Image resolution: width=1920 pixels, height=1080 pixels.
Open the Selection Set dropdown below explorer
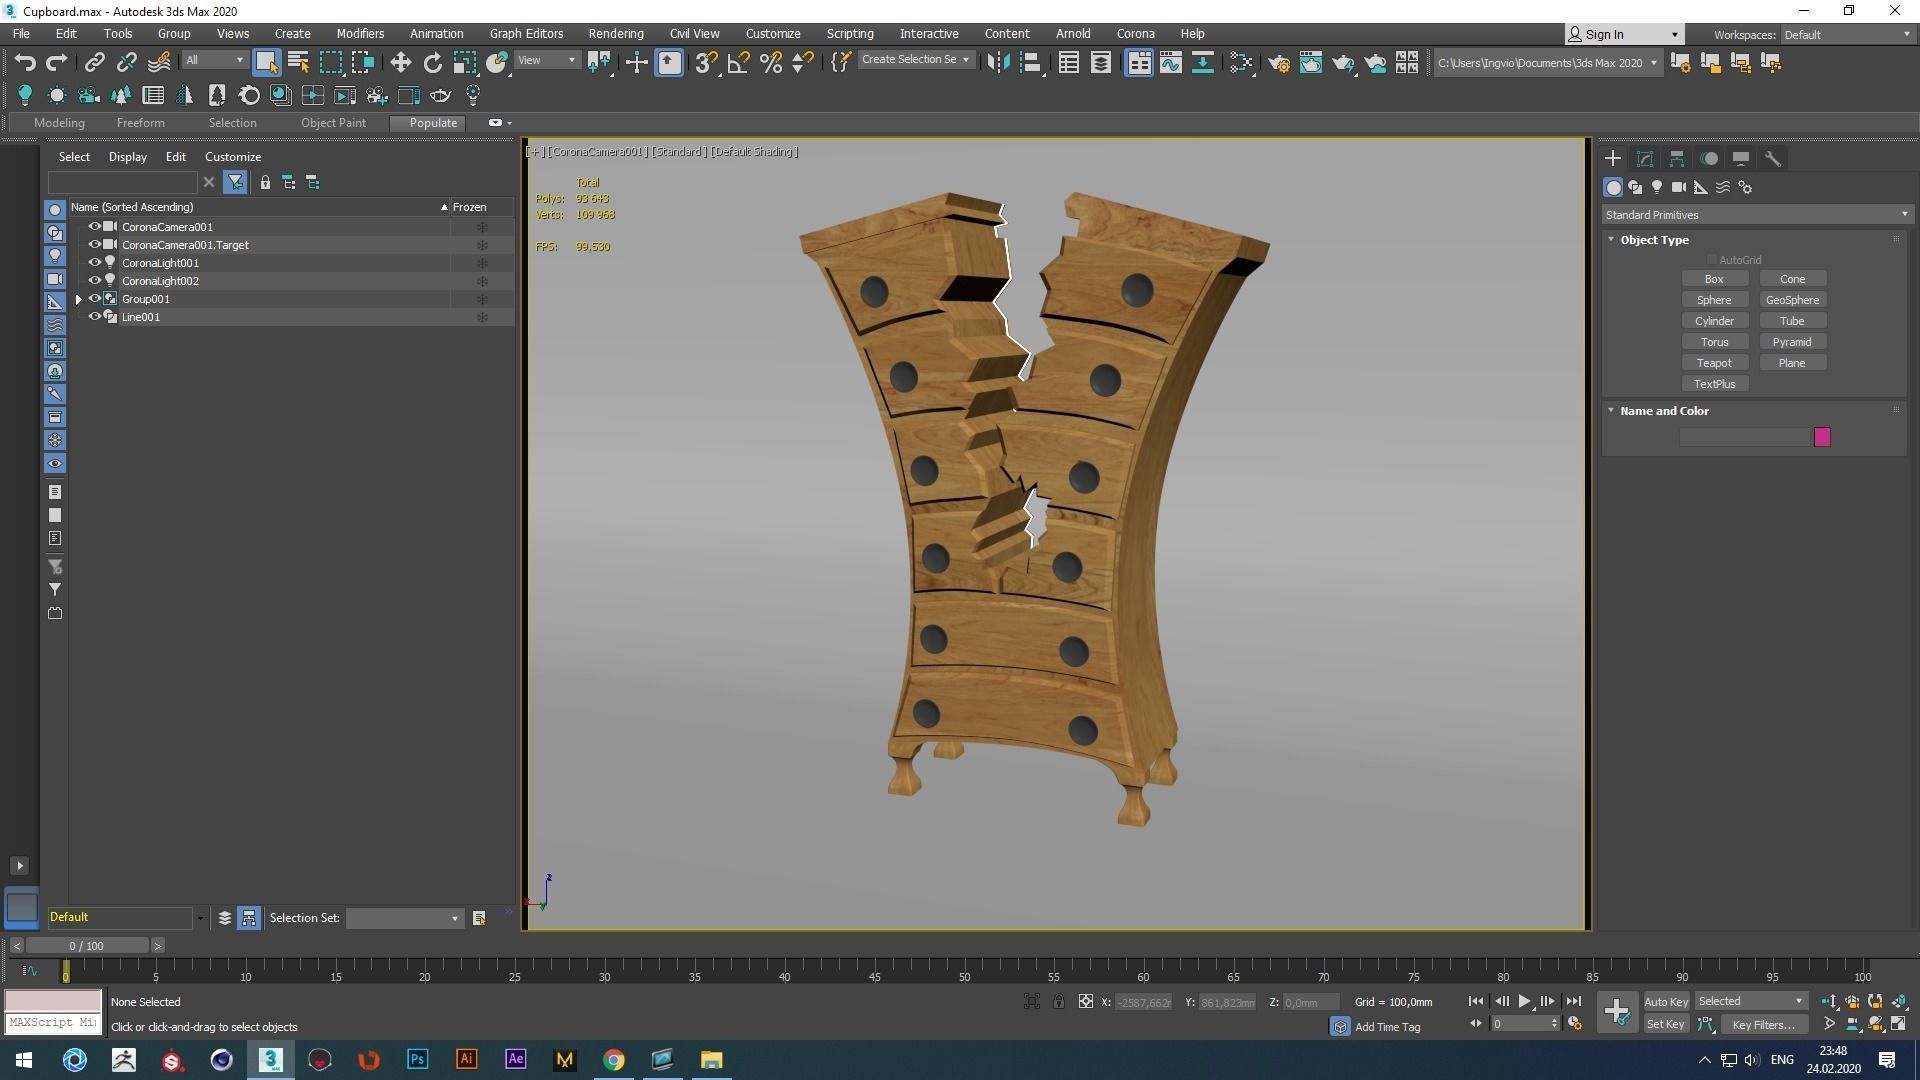coord(404,918)
